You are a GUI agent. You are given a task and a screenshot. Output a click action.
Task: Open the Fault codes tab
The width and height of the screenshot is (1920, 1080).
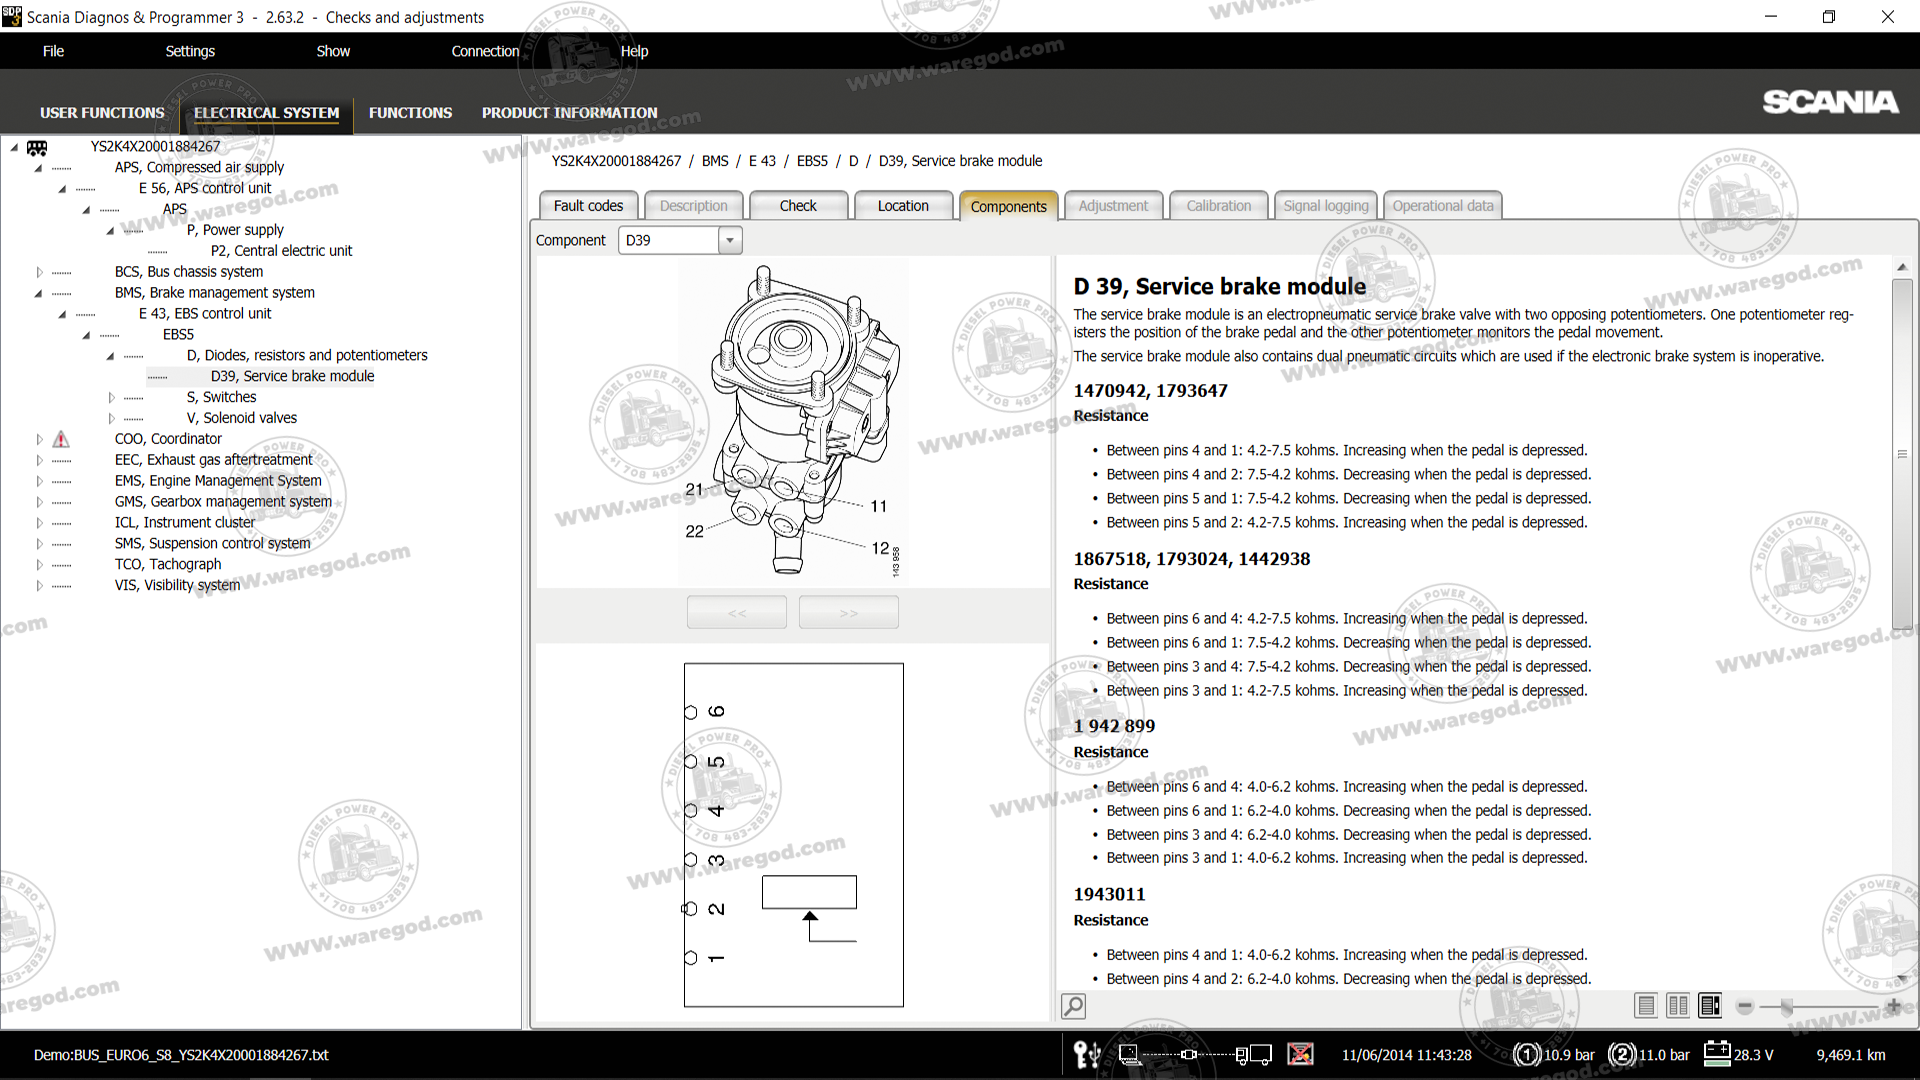pos(588,206)
